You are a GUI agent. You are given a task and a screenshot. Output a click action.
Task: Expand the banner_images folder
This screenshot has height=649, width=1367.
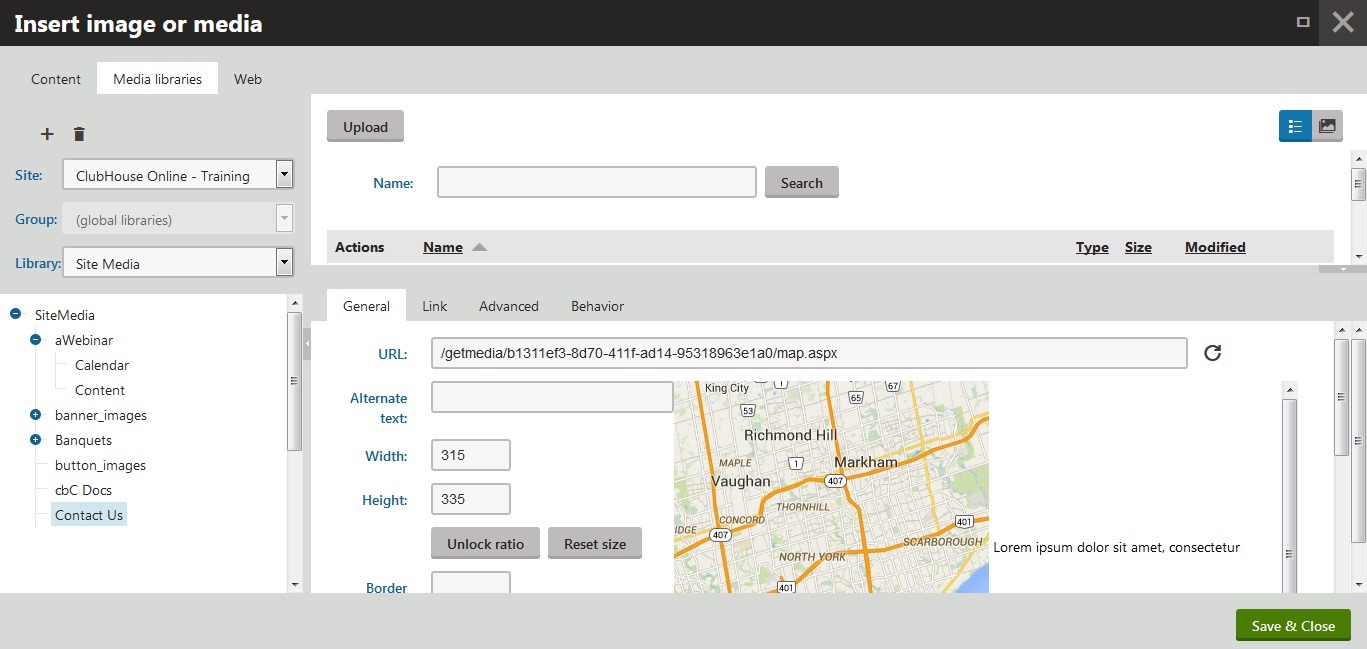pyautogui.click(x=35, y=415)
